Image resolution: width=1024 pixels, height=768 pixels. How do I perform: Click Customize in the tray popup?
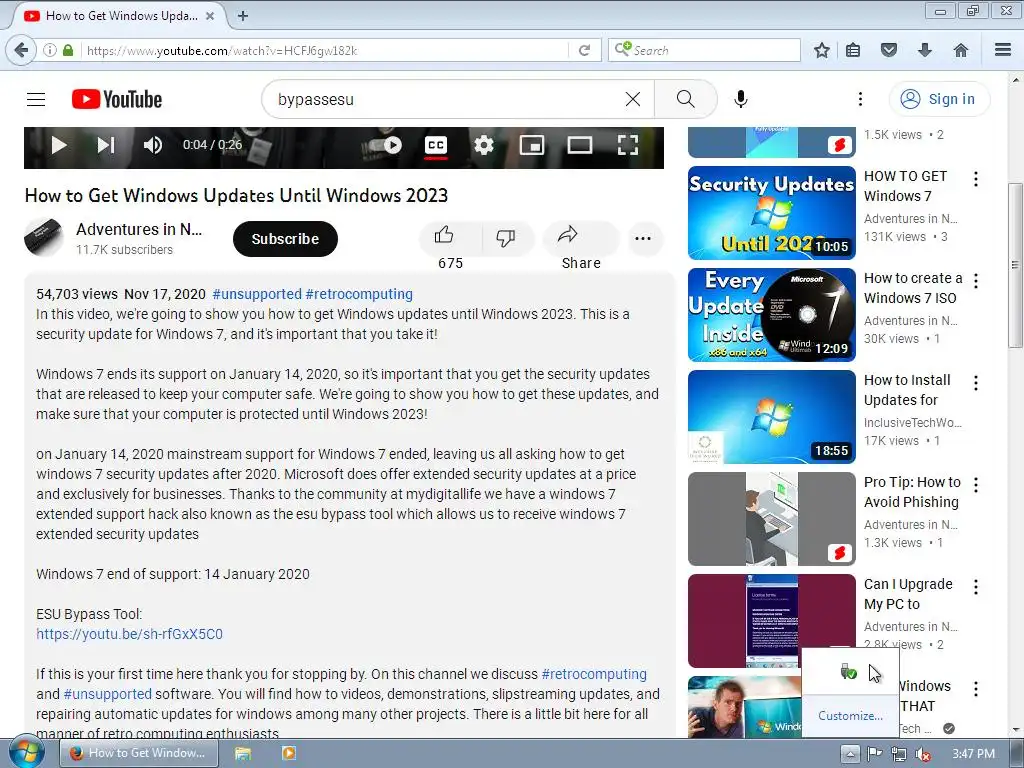[x=850, y=716]
